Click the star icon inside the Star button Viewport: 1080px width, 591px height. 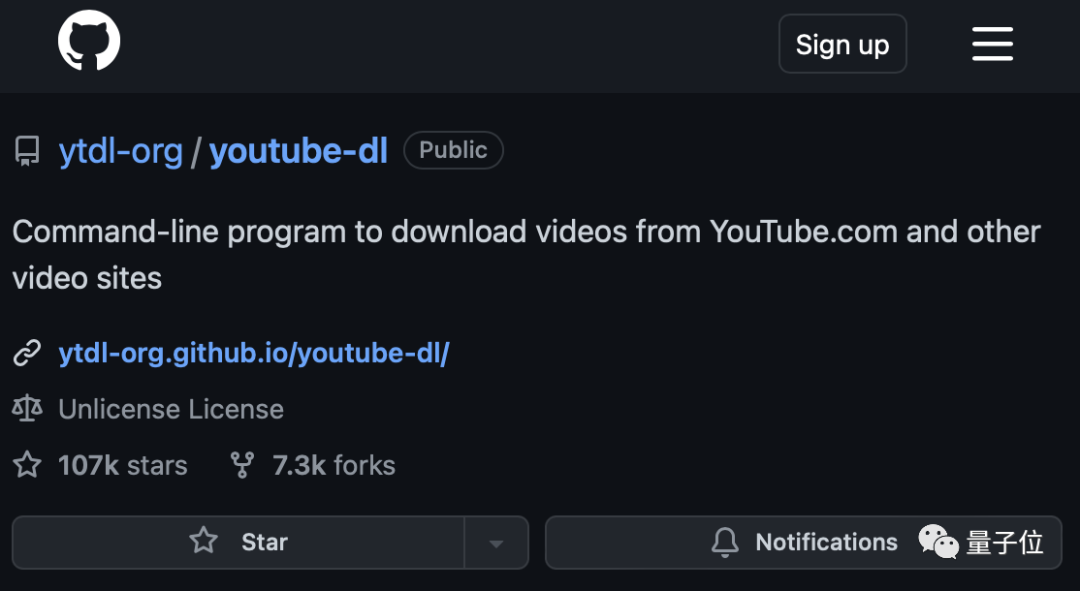click(x=203, y=542)
